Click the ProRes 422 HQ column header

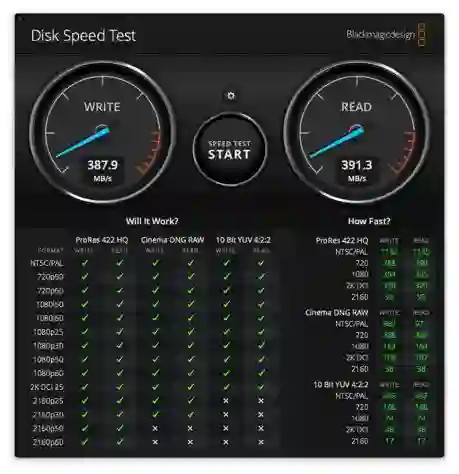click(102, 240)
